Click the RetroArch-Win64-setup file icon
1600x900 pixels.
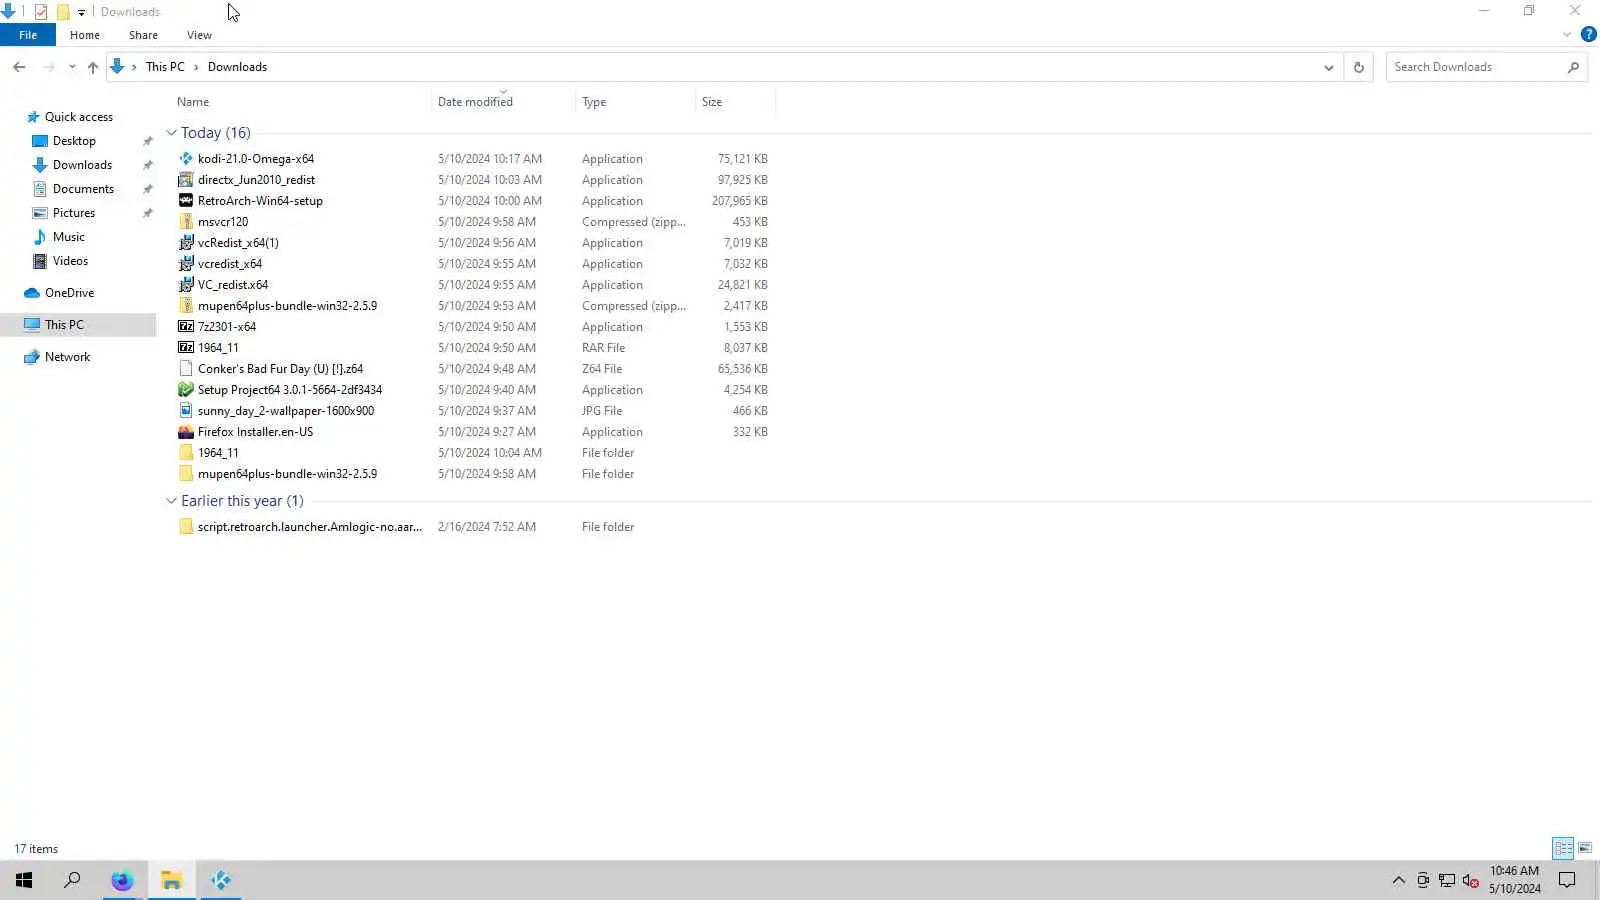(x=186, y=201)
